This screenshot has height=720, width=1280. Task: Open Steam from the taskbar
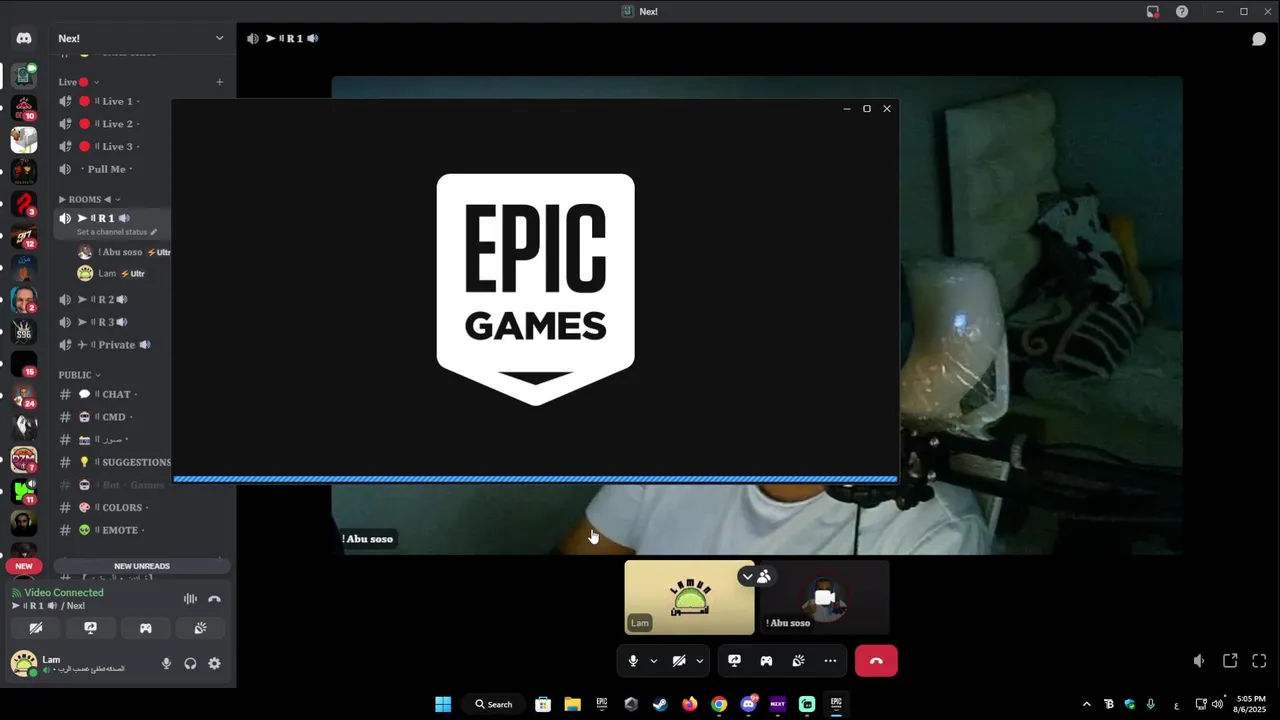click(660, 704)
